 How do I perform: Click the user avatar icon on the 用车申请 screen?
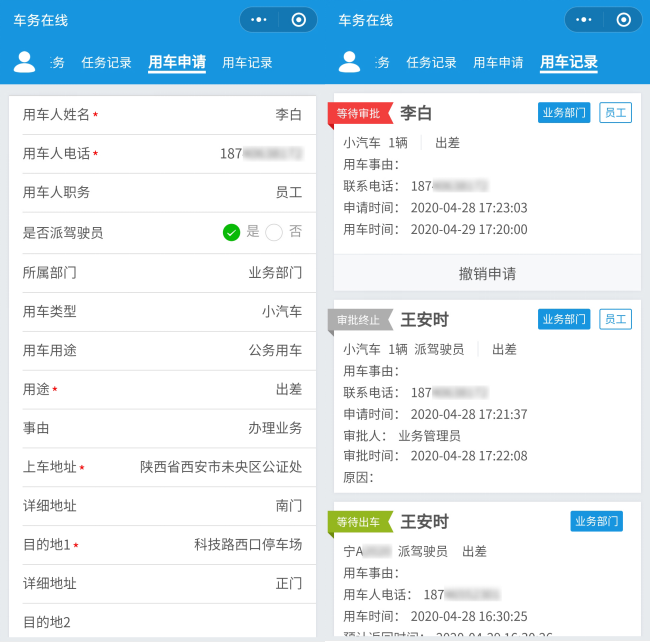click(x=24, y=62)
